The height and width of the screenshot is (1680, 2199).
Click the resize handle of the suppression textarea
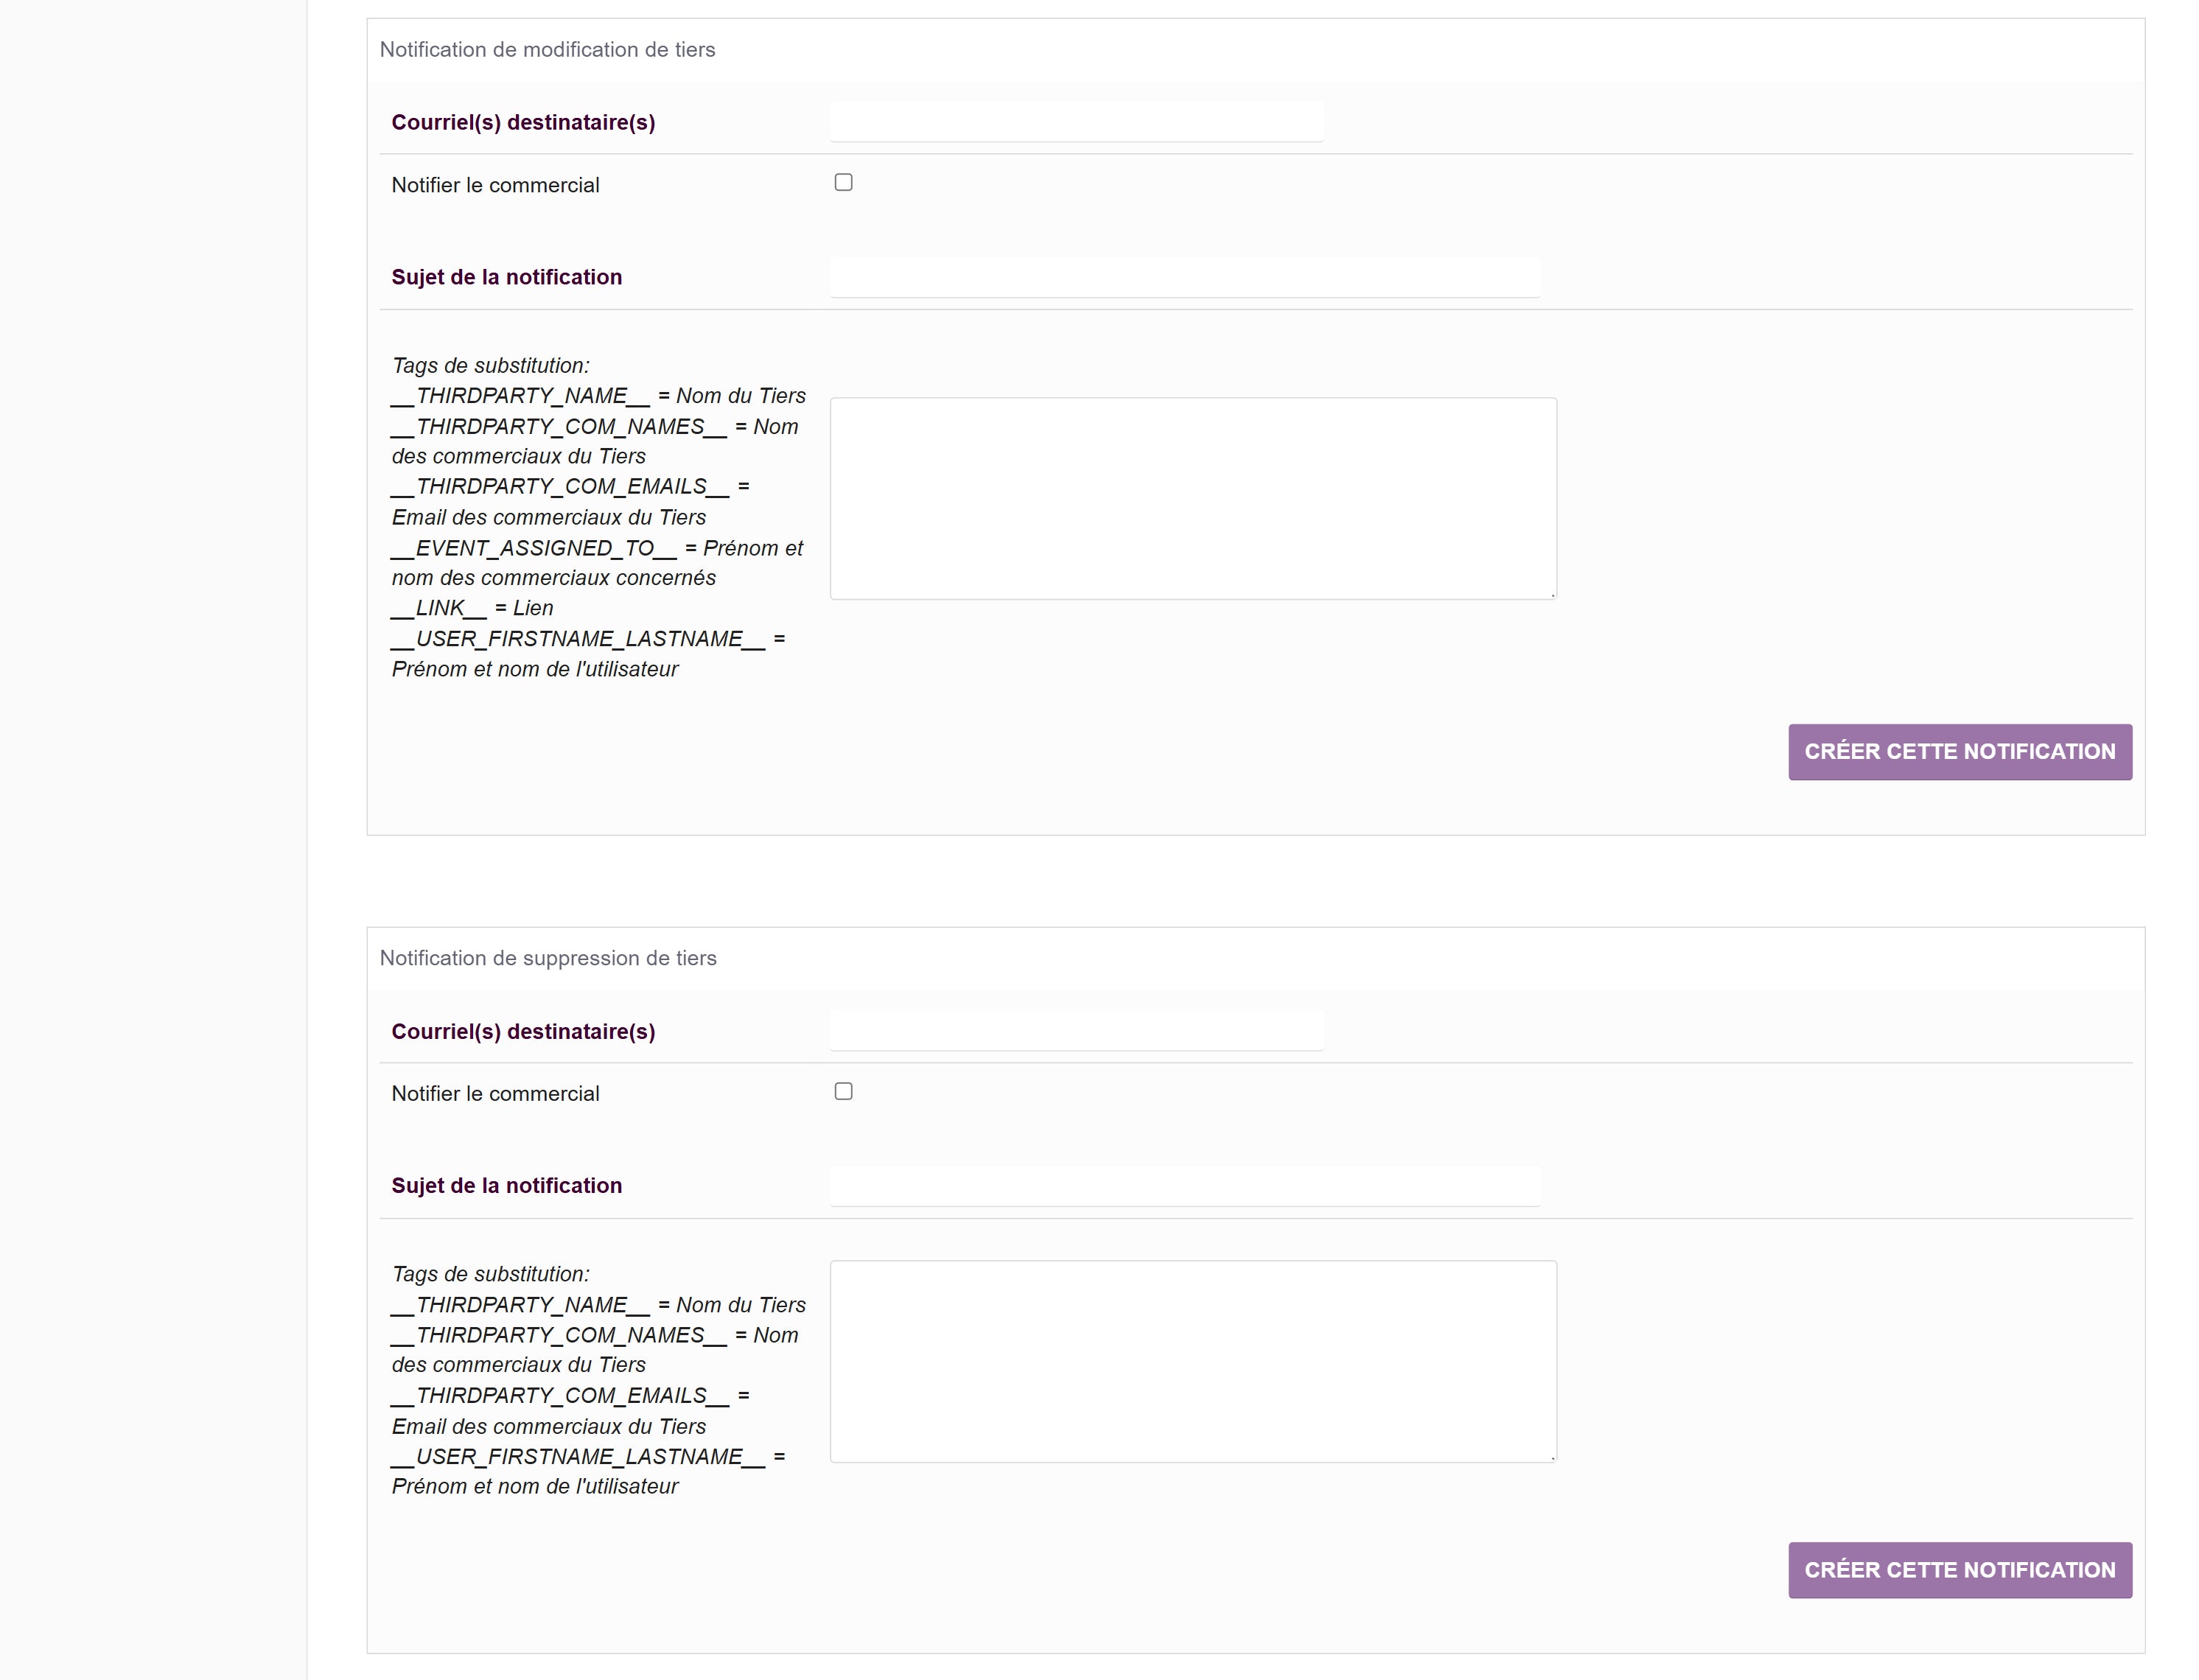tap(1552, 1458)
